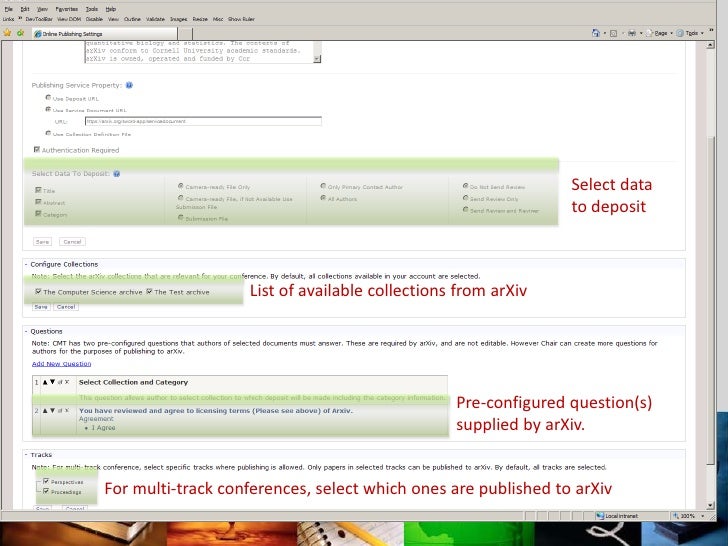Click Validate in developer toolbar

pos(155,19)
